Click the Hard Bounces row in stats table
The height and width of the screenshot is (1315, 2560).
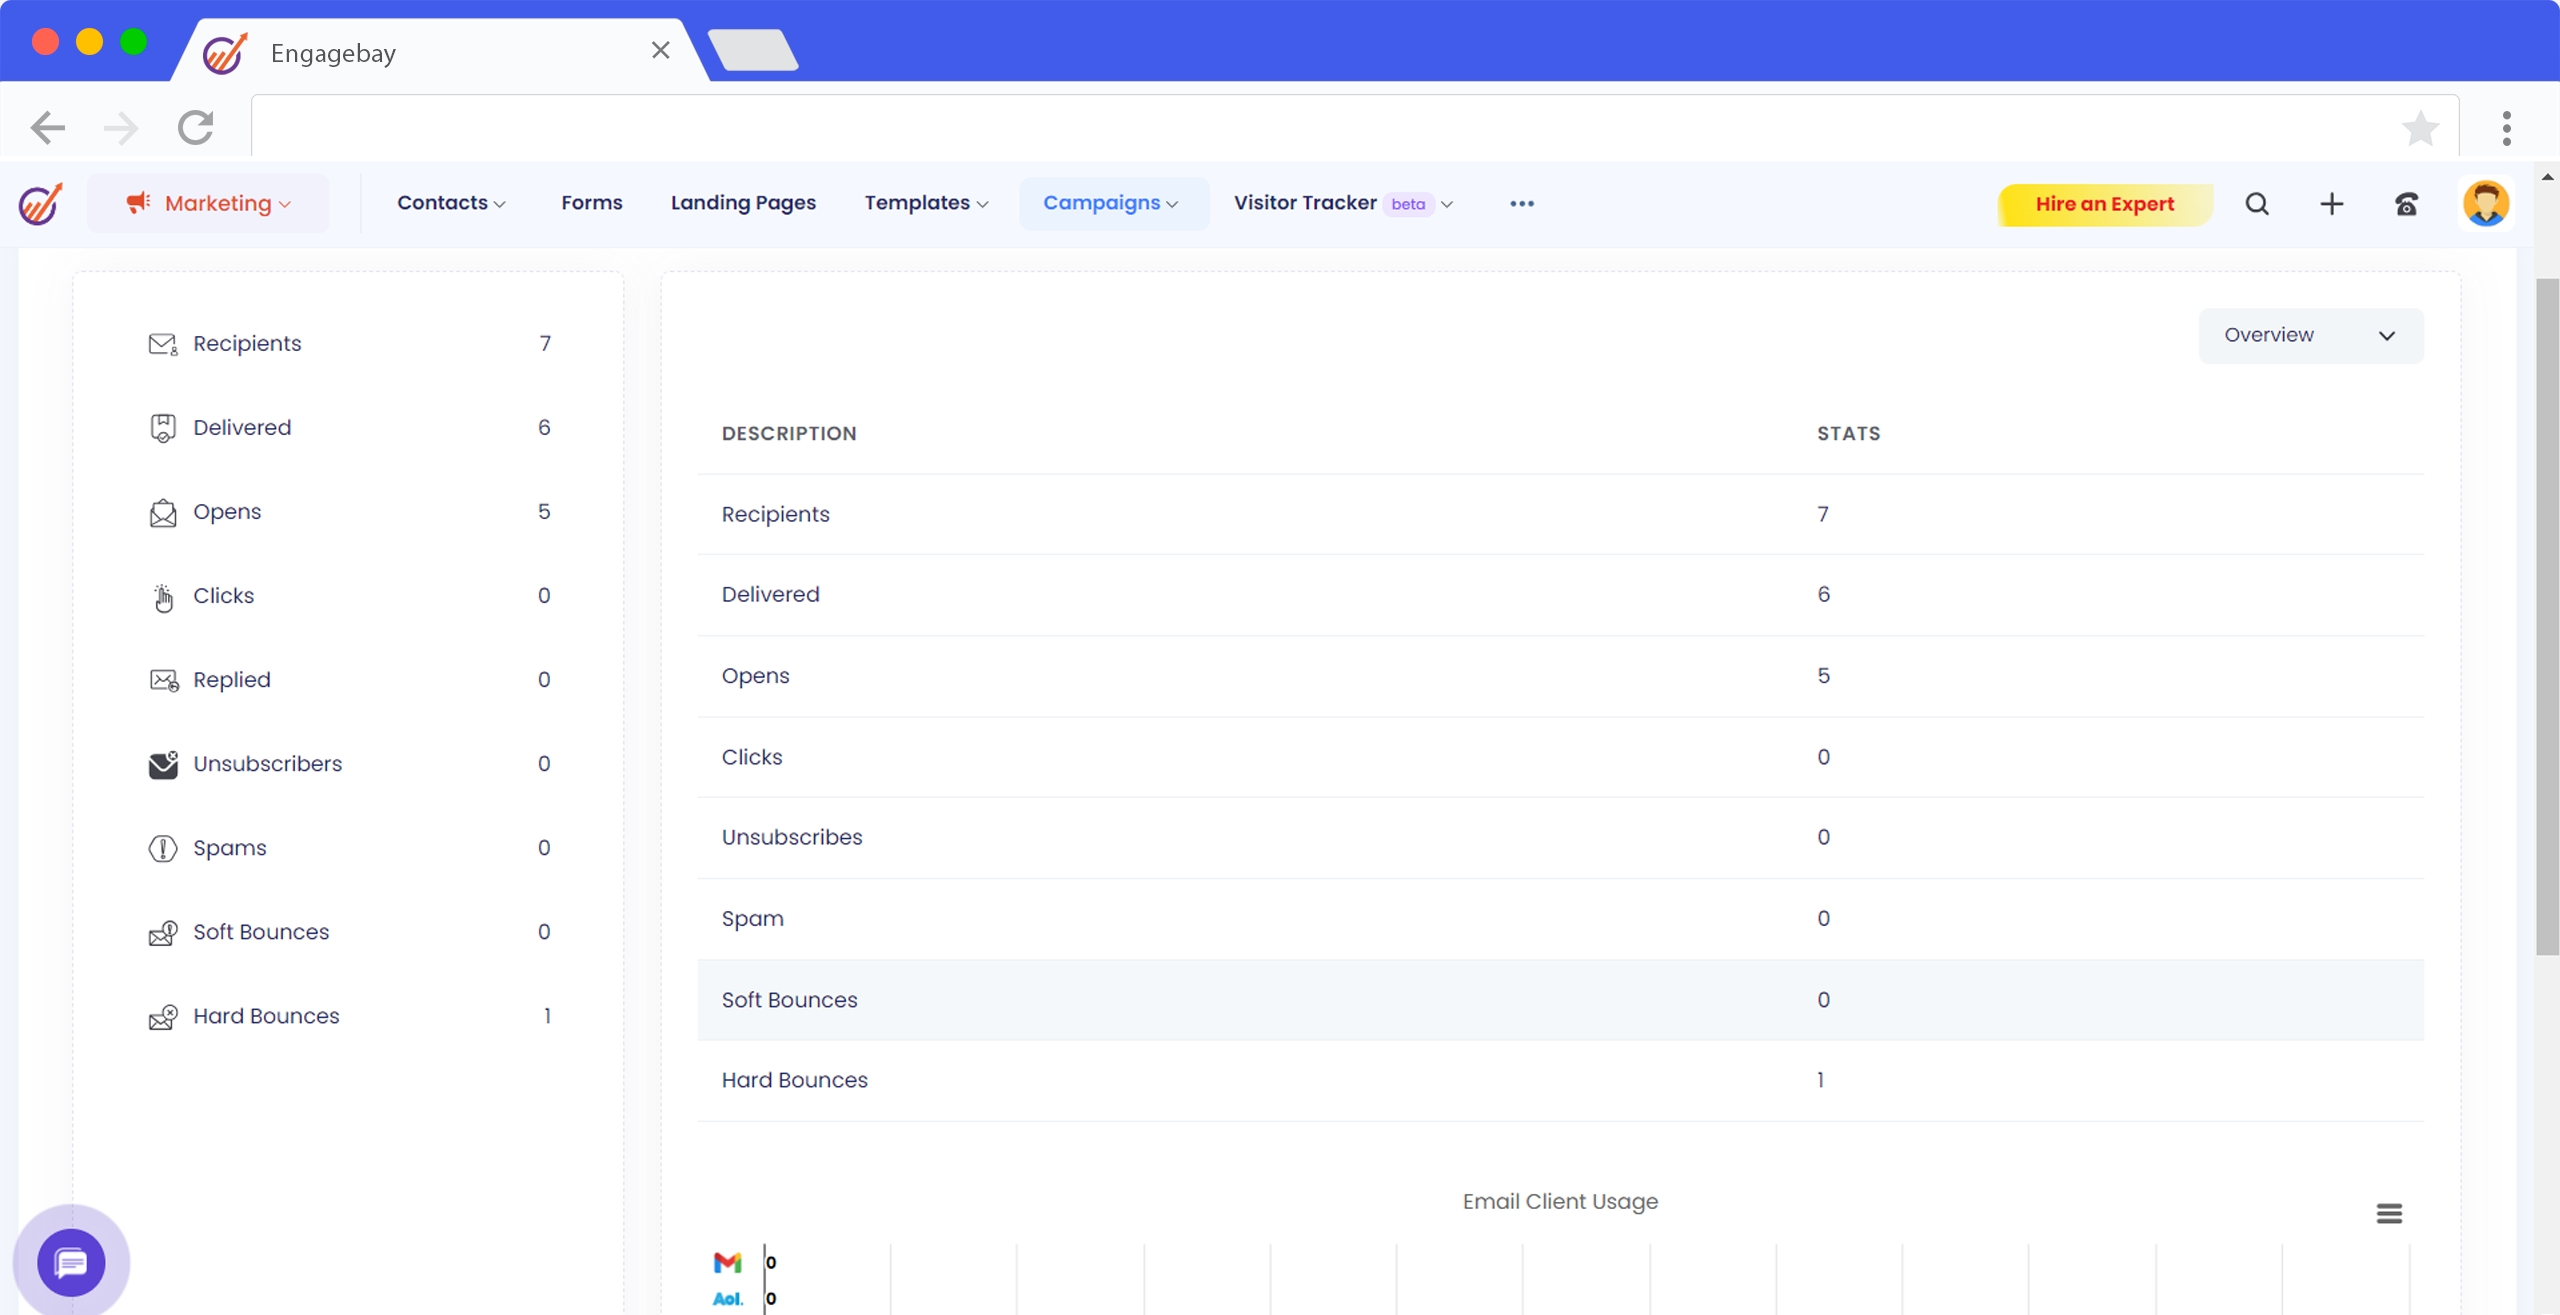[x=1560, y=1081]
